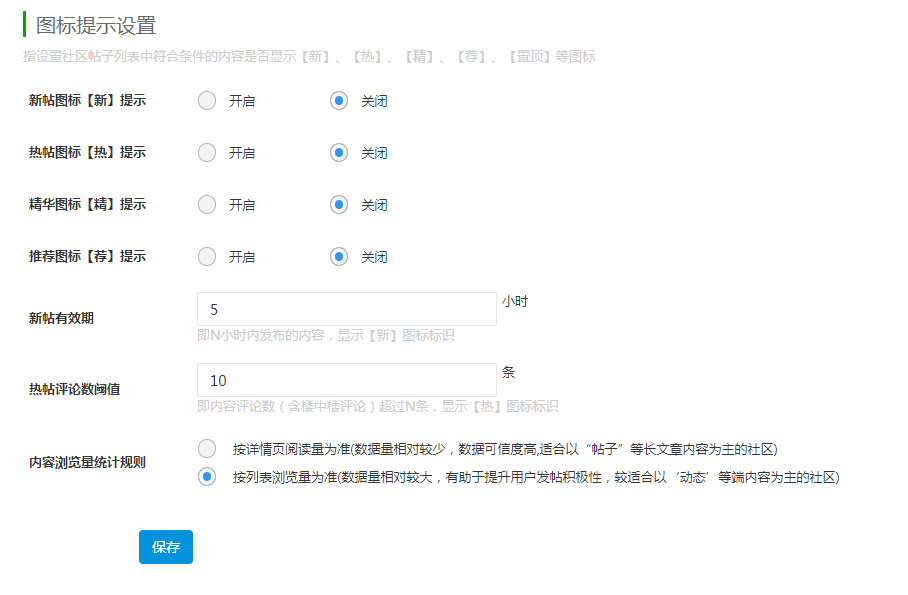
Task: Click the 新帖有效期 hours input field
Action: (x=347, y=309)
